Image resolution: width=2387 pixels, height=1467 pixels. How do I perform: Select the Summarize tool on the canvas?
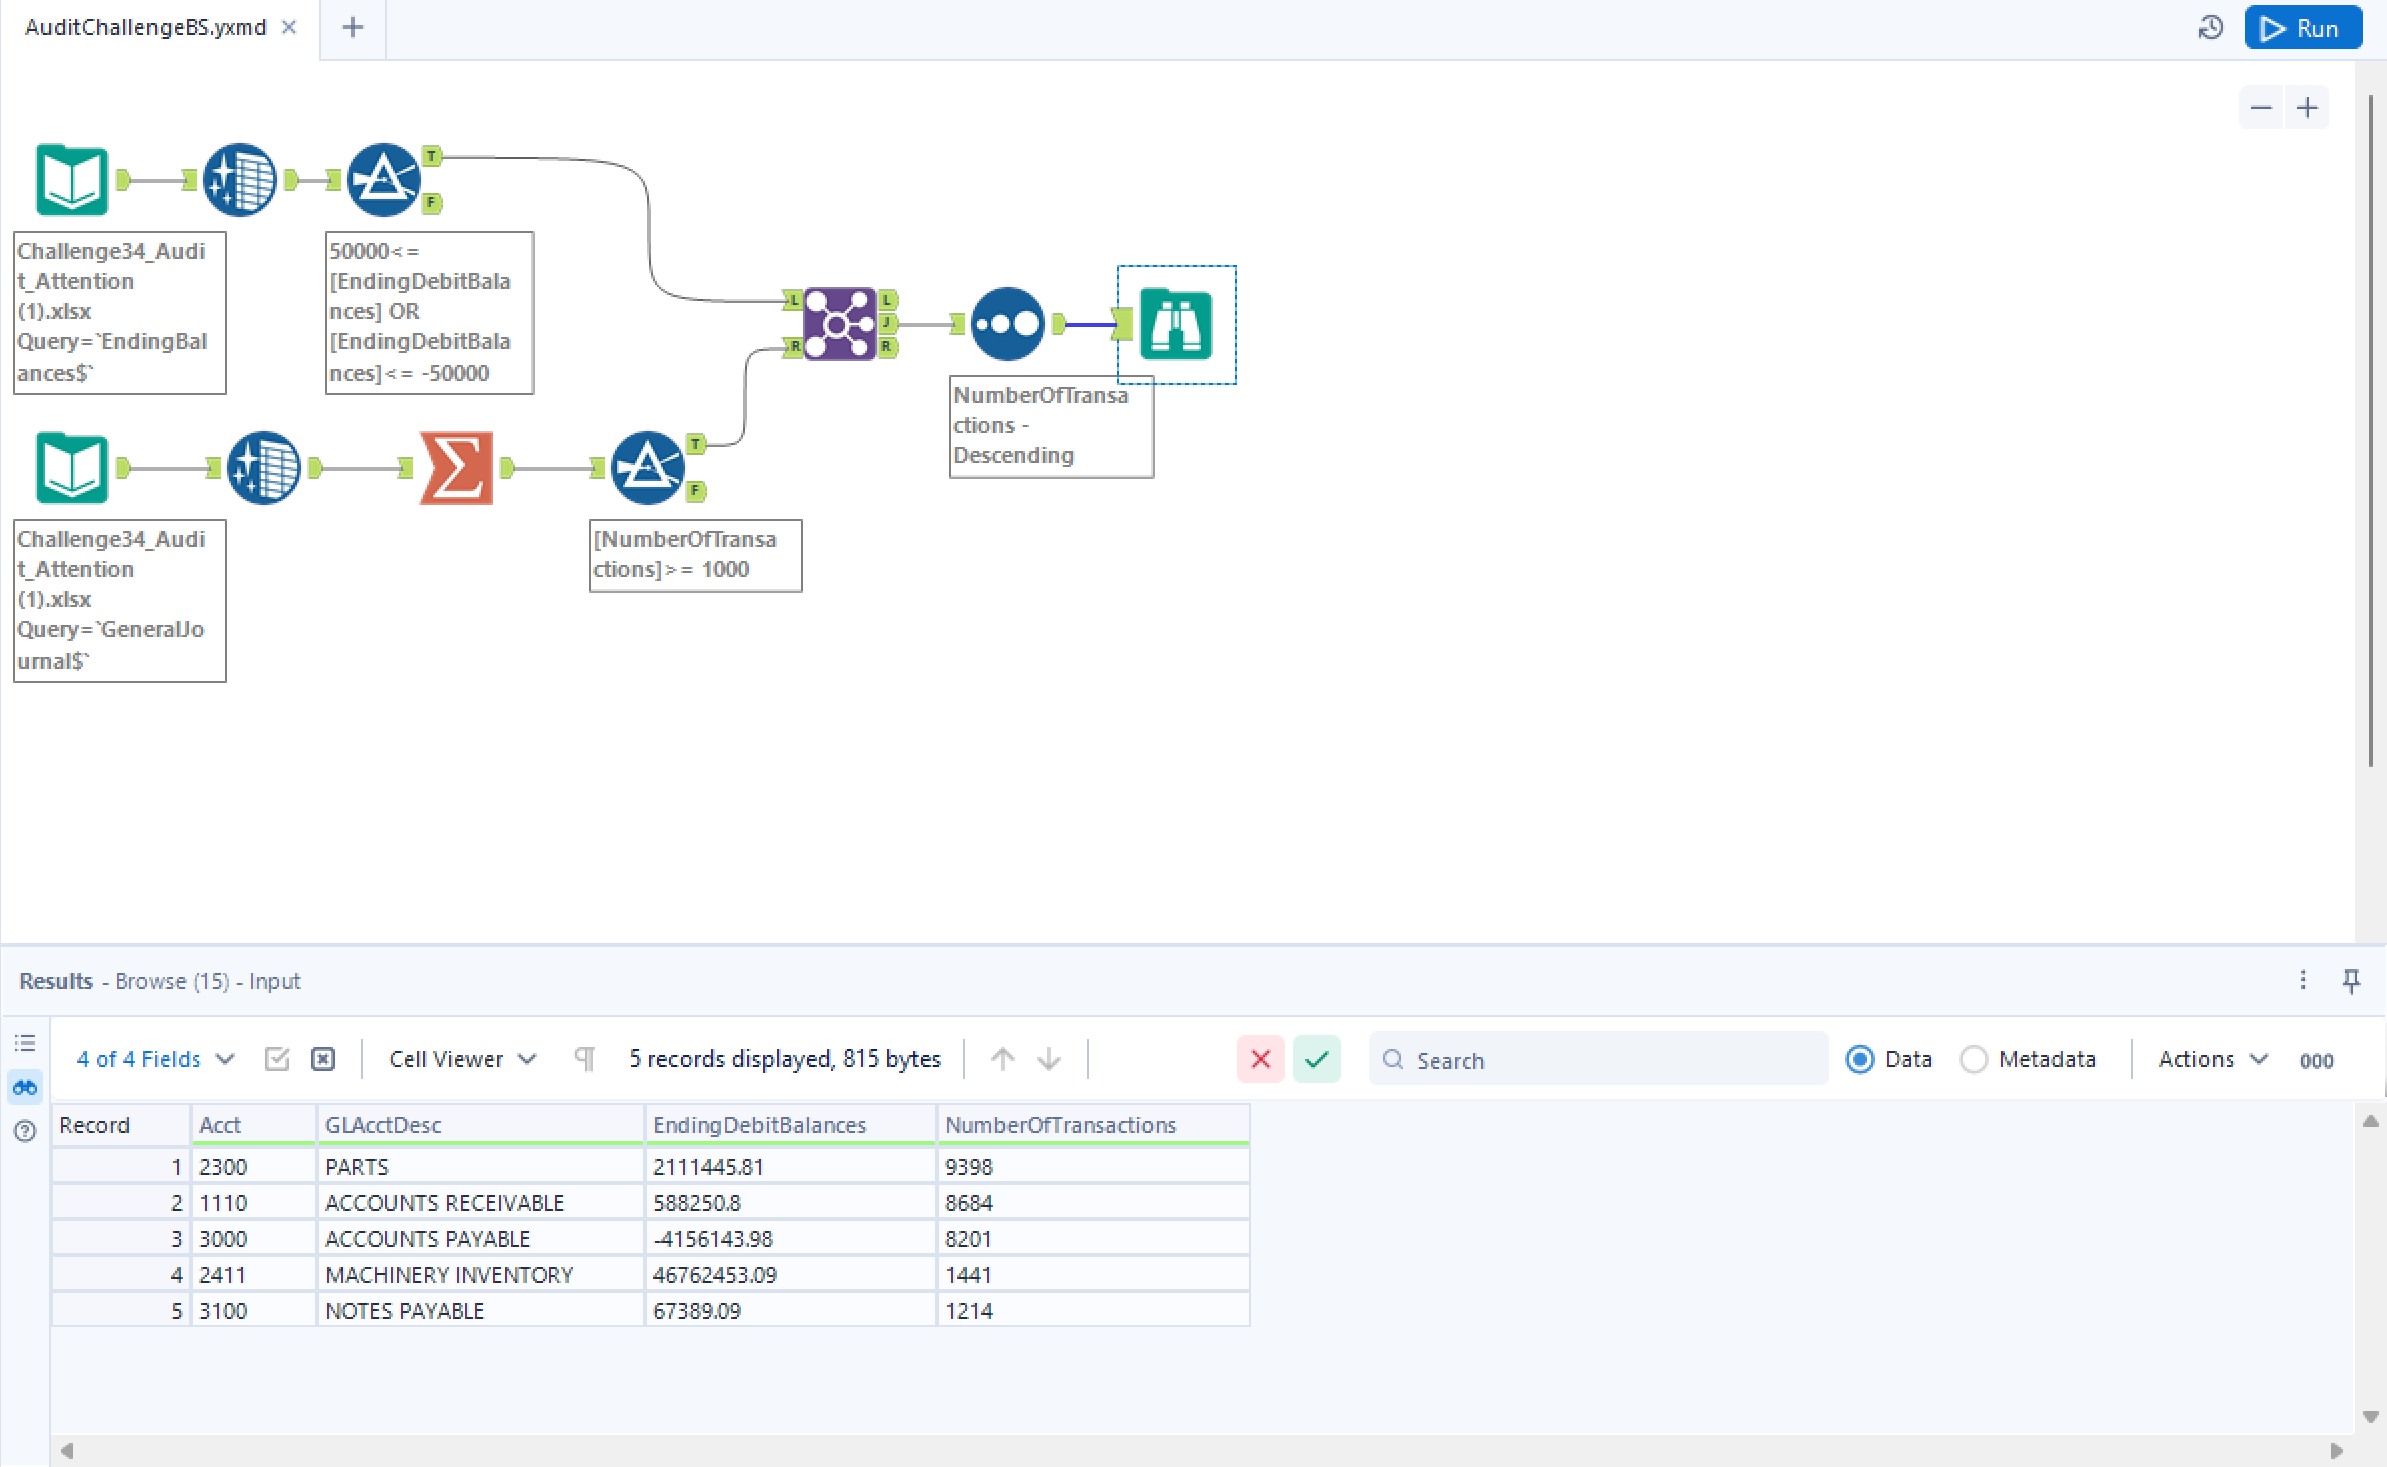457,467
